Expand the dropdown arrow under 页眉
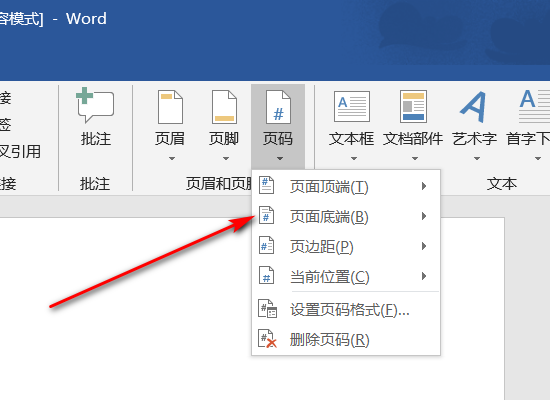550x400 pixels. (172, 159)
